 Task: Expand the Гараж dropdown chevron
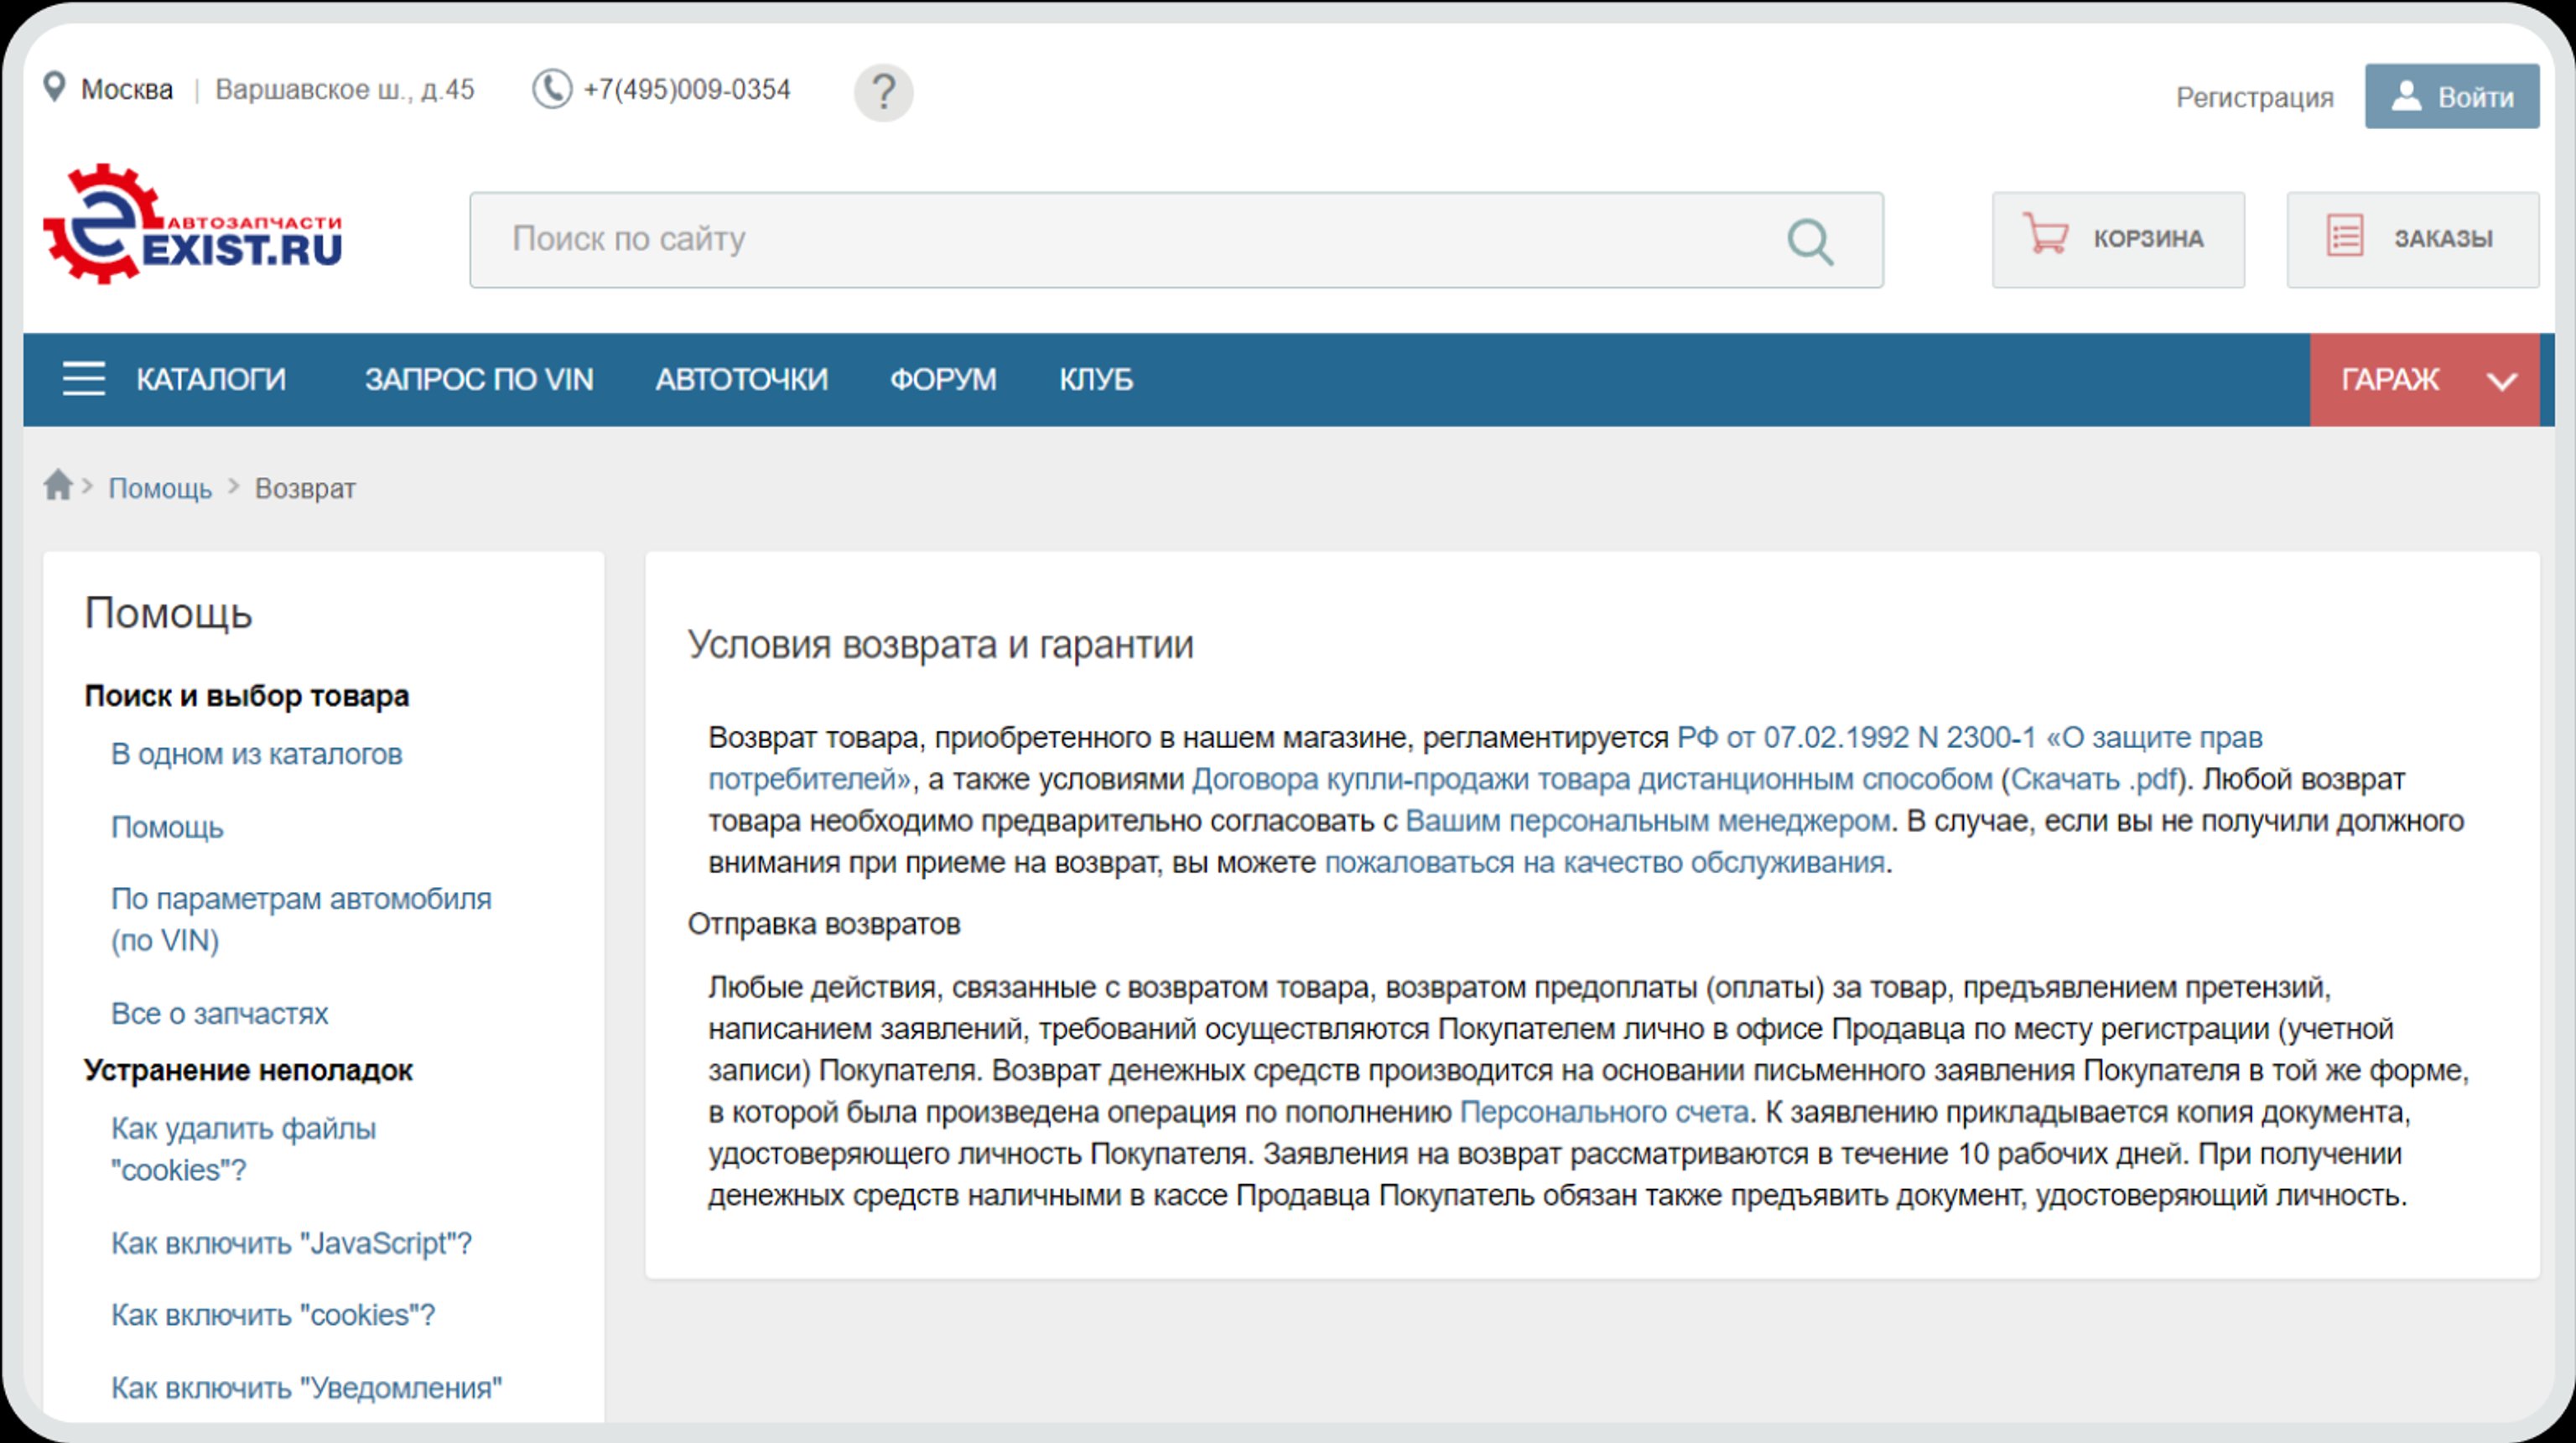pyautogui.click(x=2501, y=381)
